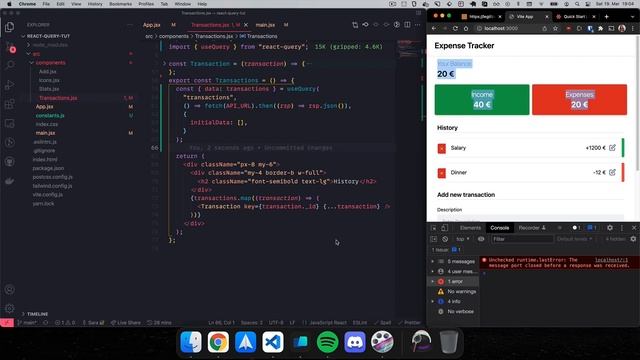
Task: Switch to App.jsx editor tab
Action: [152, 25]
